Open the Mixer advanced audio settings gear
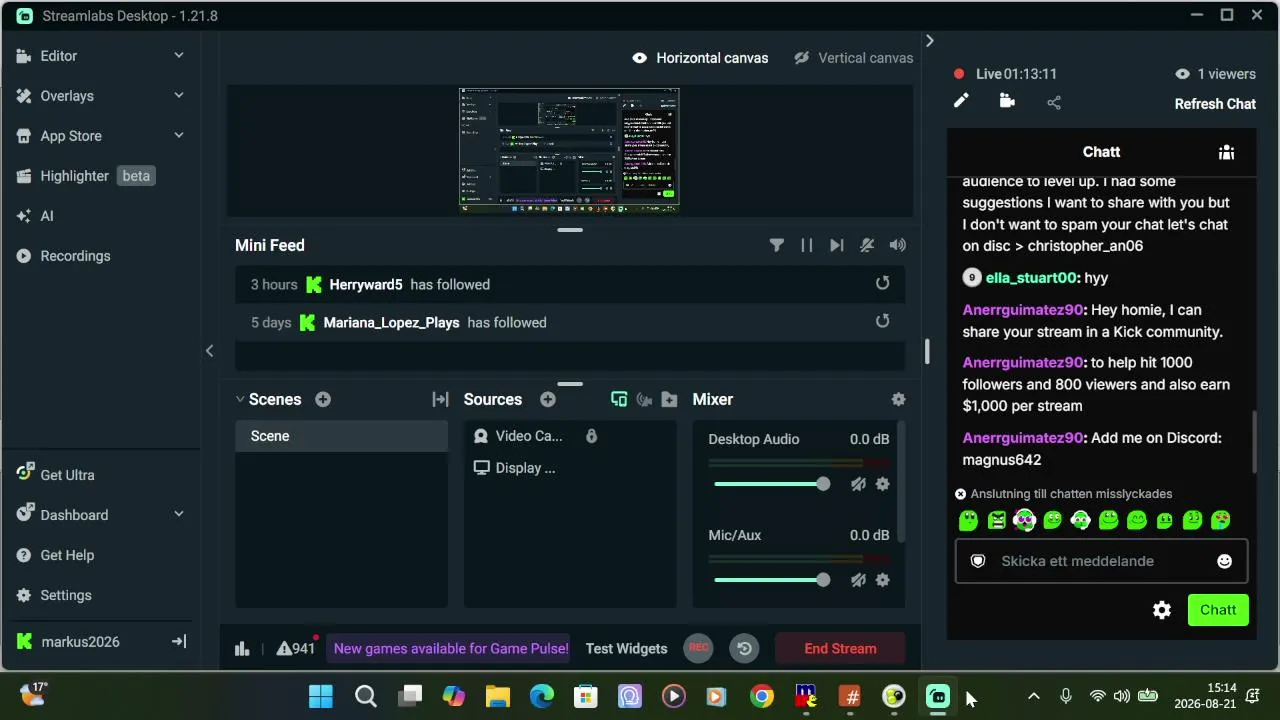Image resolution: width=1280 pixels, height=720 pixels. (x=898, y=399)
